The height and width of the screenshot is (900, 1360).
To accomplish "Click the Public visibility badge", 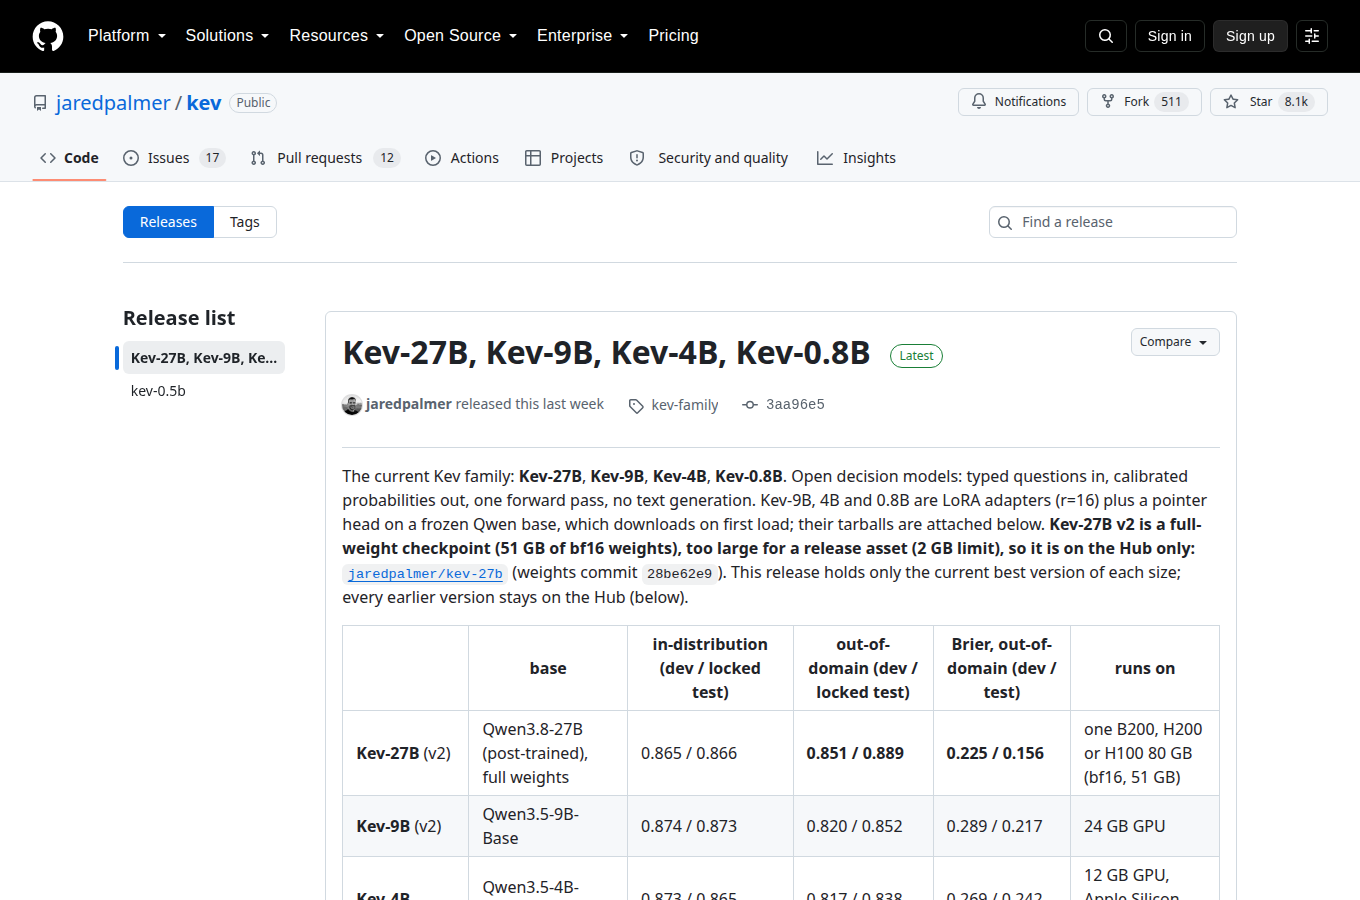I will [x=253, y=103].
